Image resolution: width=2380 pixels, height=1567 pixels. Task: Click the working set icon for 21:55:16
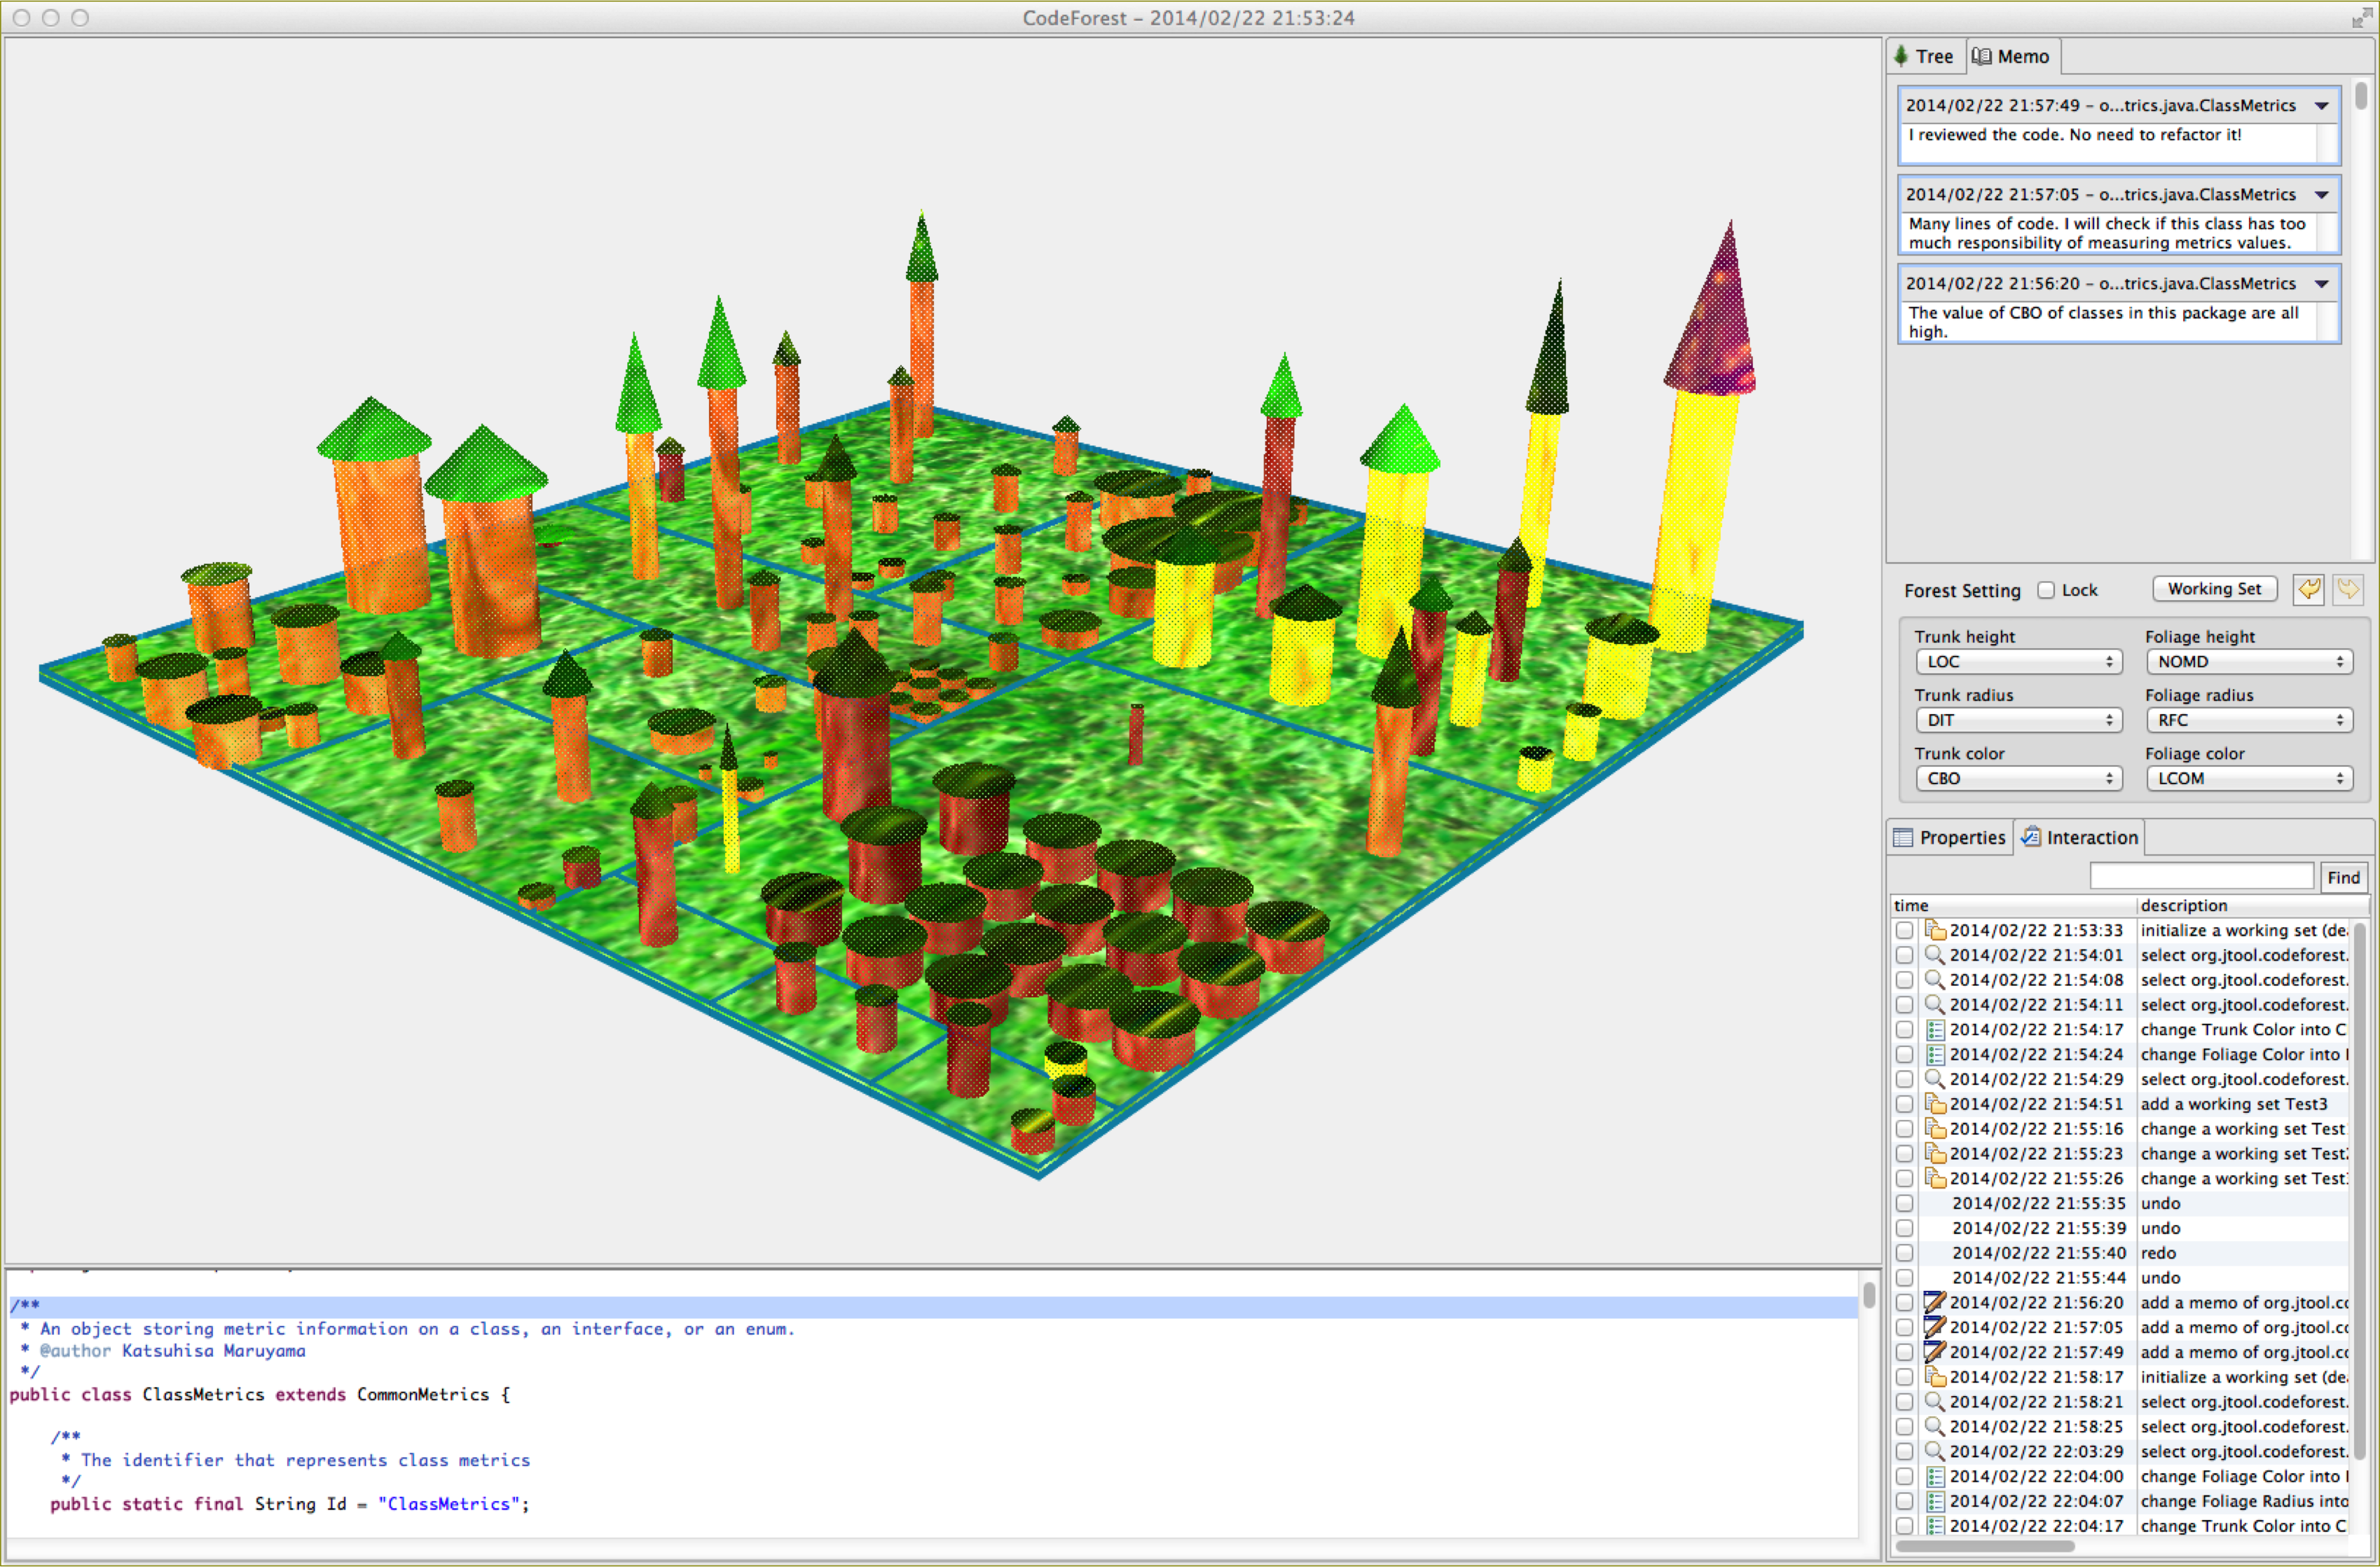1935,1128
